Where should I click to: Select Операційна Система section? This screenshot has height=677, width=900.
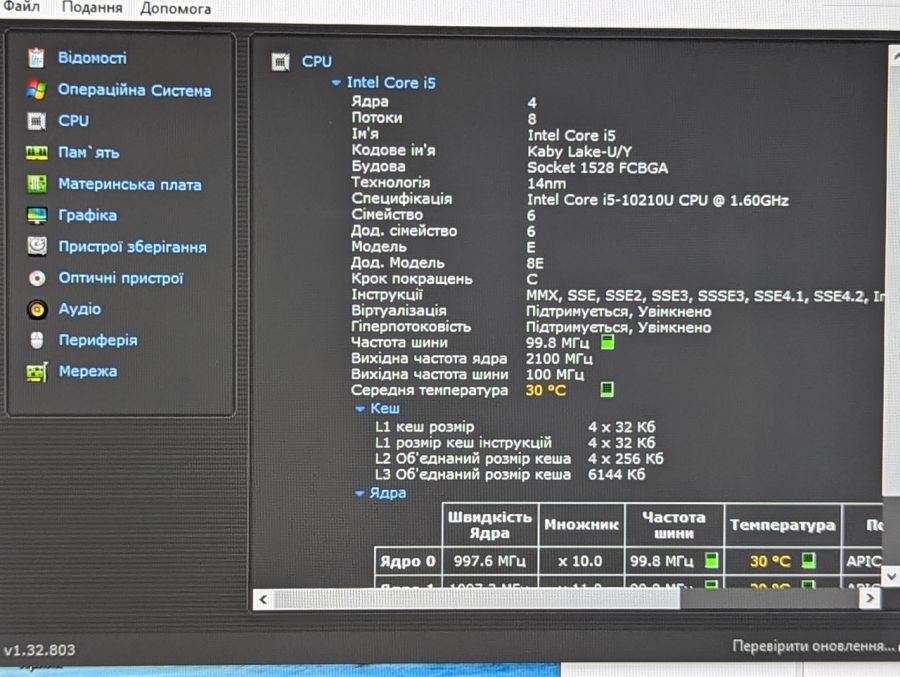click(134, 90)
